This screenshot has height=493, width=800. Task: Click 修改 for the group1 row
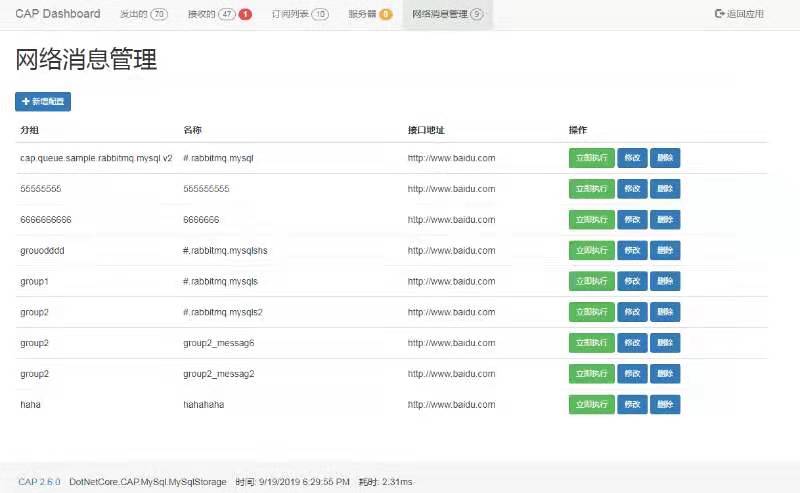point(632,281)
